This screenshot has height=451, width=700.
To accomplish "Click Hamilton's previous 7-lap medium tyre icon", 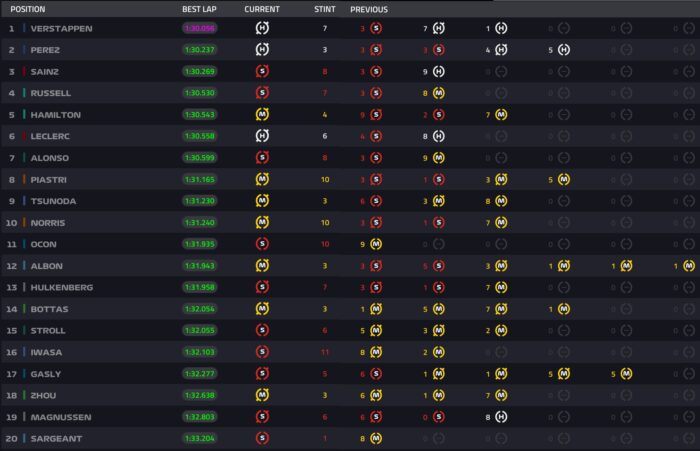I will point(501,115).
